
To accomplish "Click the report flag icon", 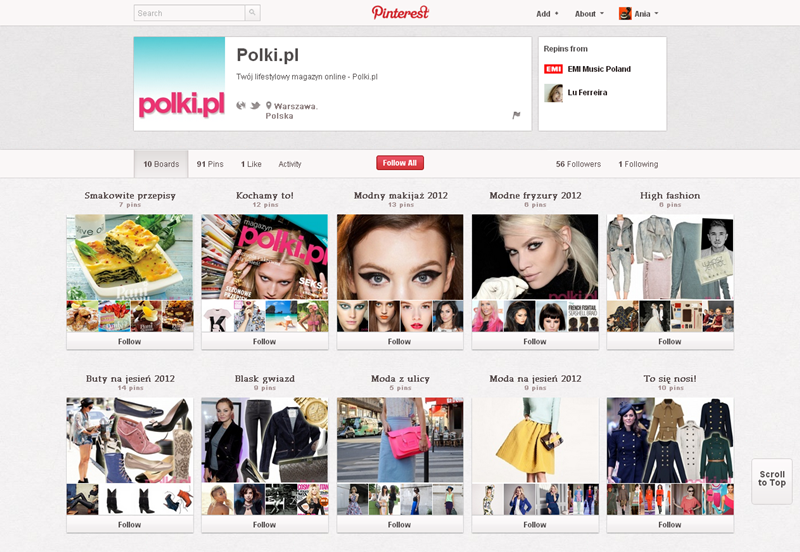I will pyautogui.click(x=516, y=115).
